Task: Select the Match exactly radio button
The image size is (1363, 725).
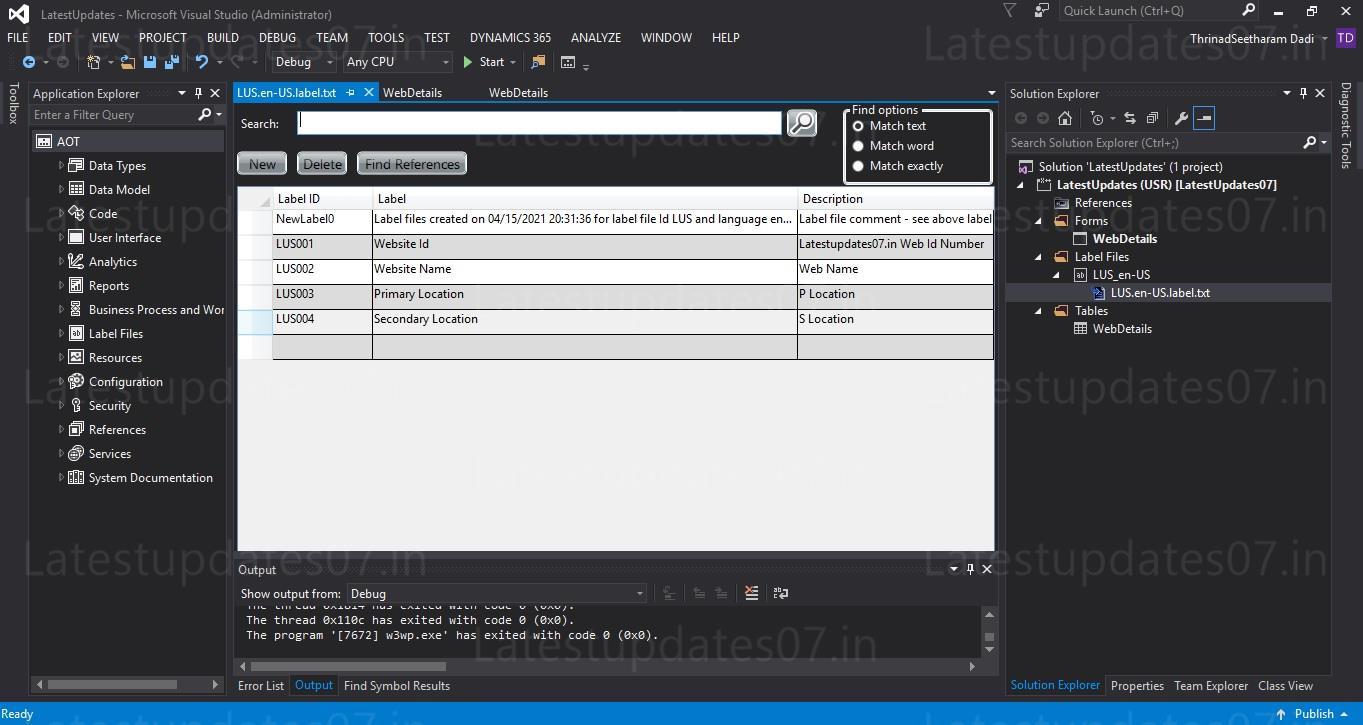Action: pos(858,165)
